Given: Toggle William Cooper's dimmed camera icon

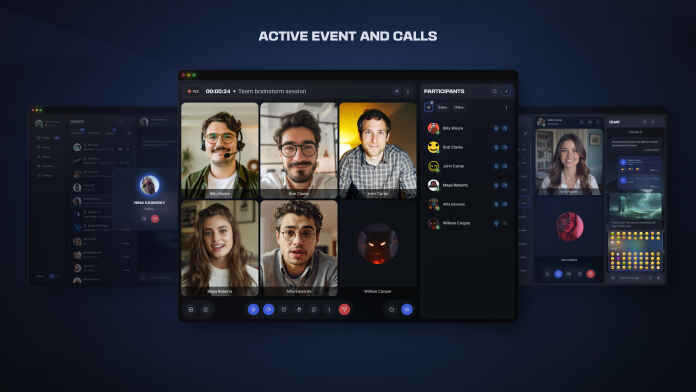Looking at the screenshot, I should tap(505, 223).
